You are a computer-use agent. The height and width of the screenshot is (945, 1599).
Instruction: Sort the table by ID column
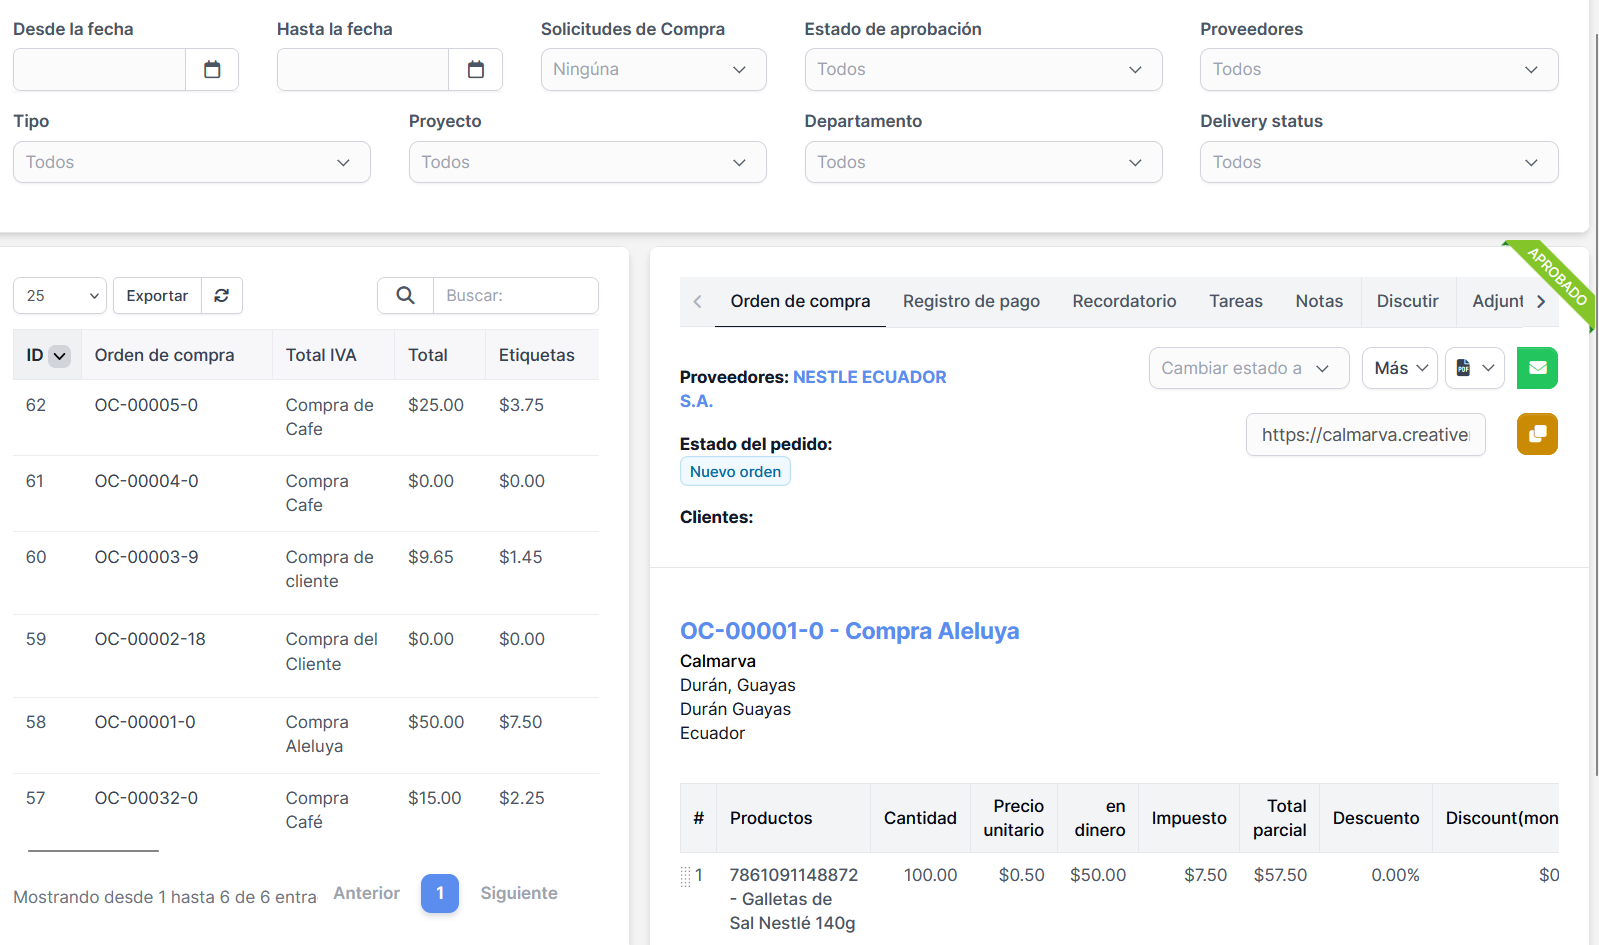(47, 355)
